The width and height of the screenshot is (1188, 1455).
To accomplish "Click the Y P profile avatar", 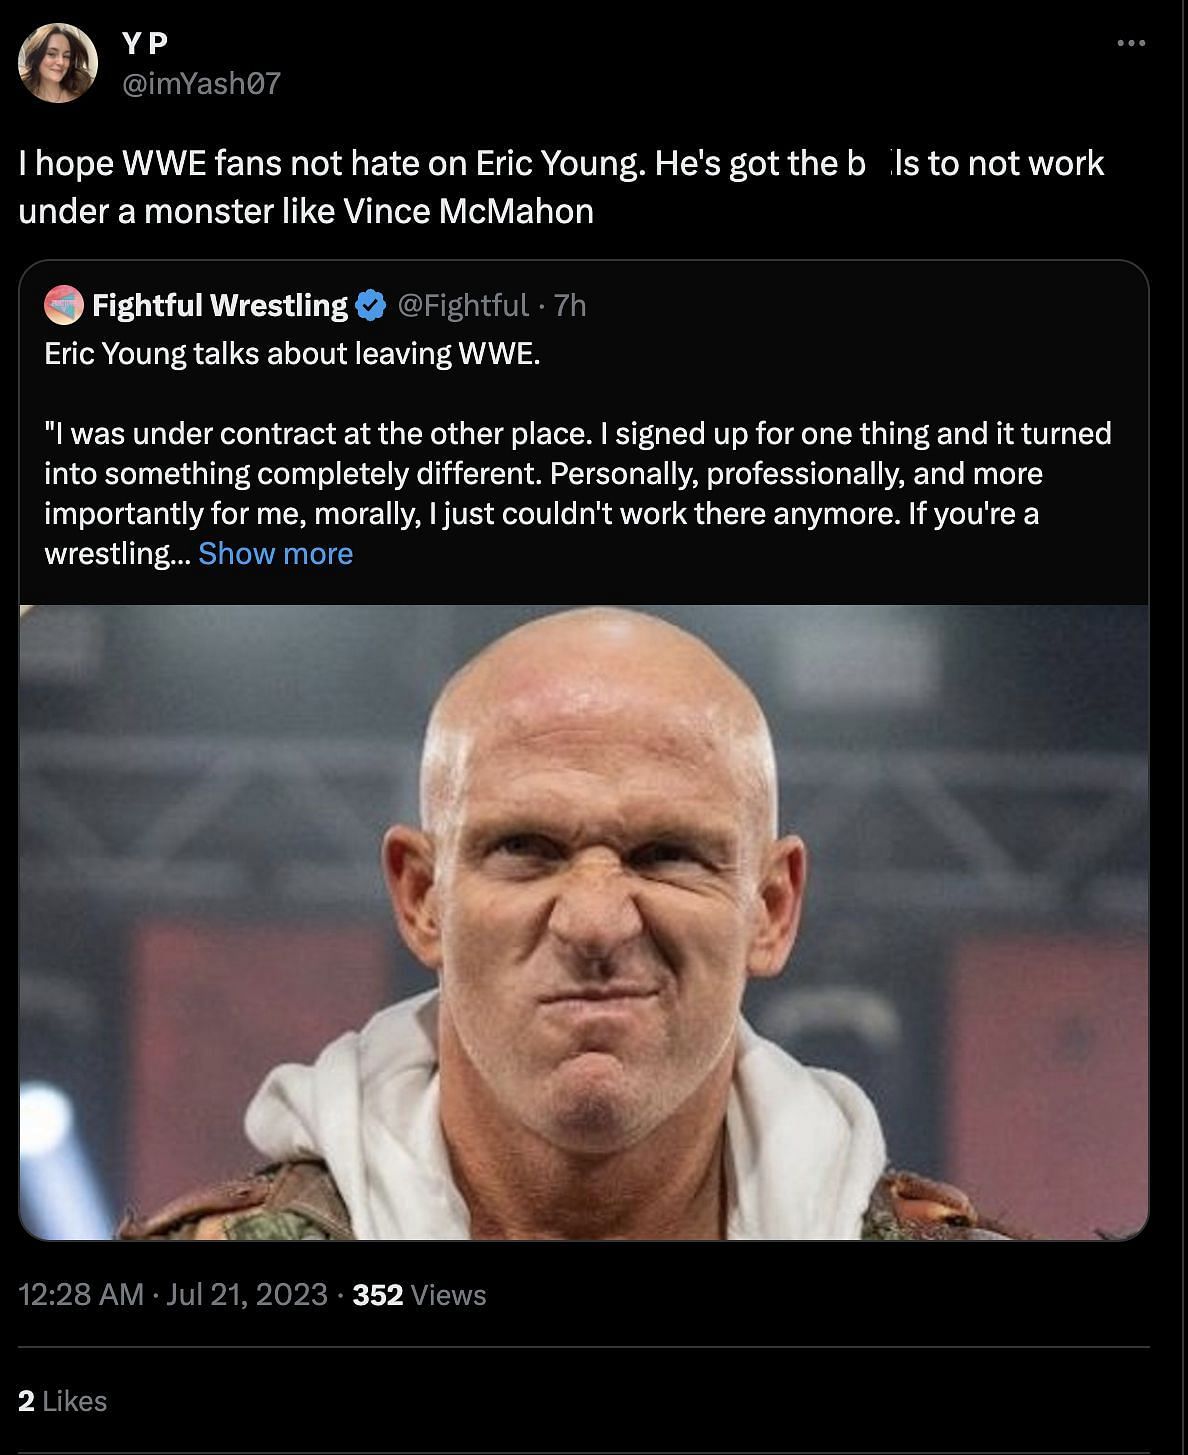I will pos(58,63).
